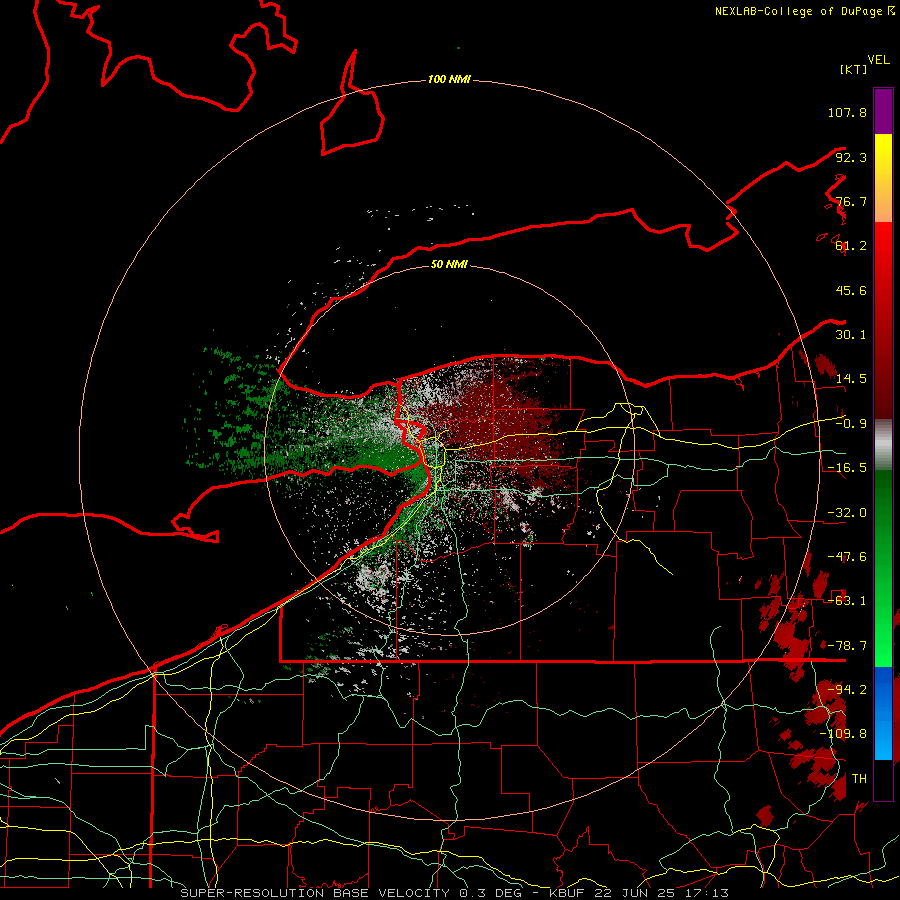Click the -94.2 legend value
Viewport: 900px width, 900px height.
click(847, 689)
